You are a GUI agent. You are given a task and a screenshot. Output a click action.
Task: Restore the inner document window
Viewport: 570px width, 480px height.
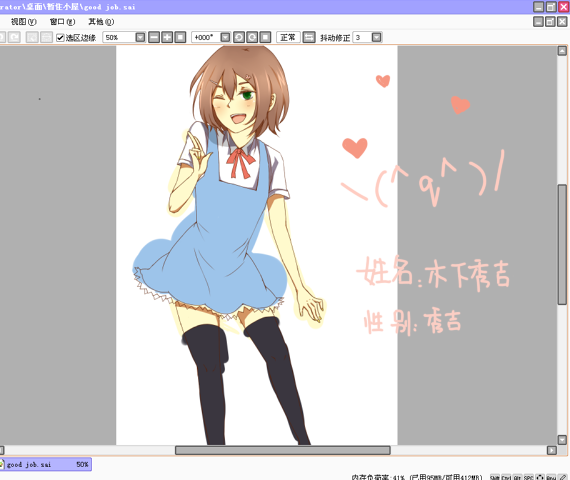(x=550, y=21)
